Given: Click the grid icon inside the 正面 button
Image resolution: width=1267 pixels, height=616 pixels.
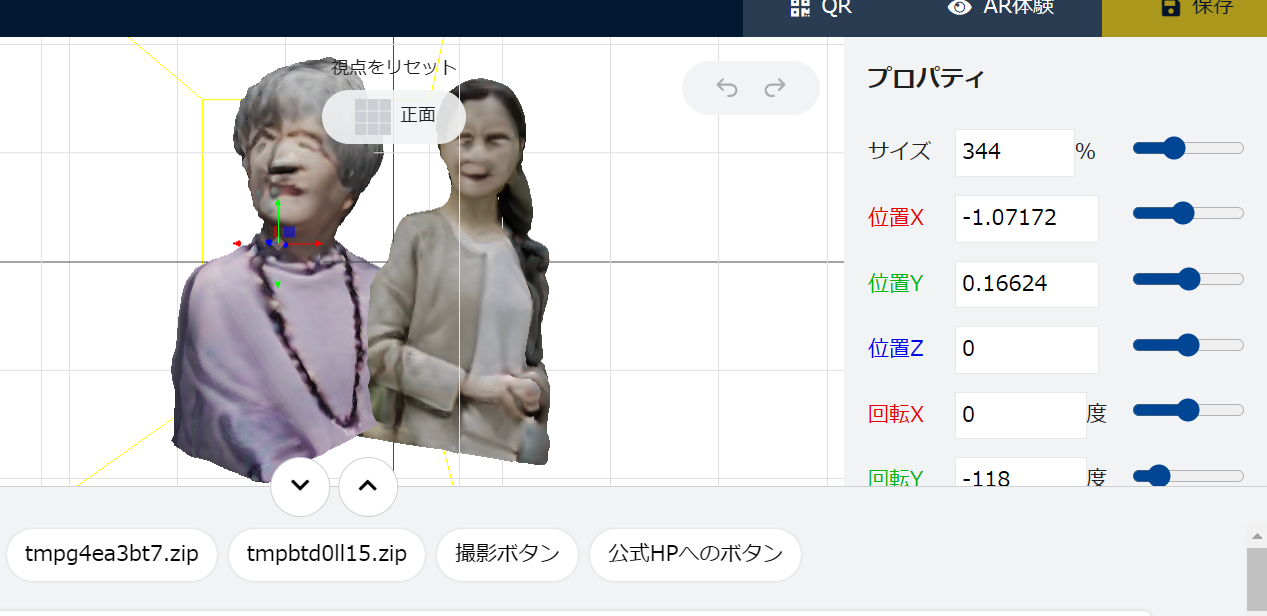Looking at the screenshot, I should [x=374, y=115].
